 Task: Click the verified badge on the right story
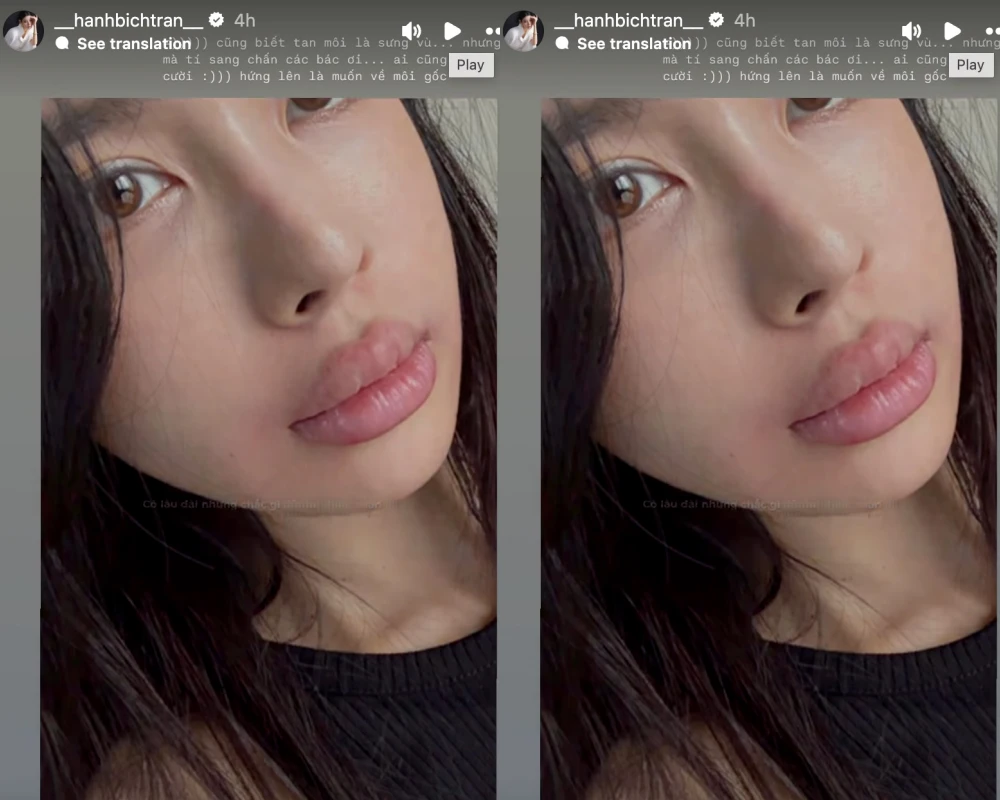716,20
